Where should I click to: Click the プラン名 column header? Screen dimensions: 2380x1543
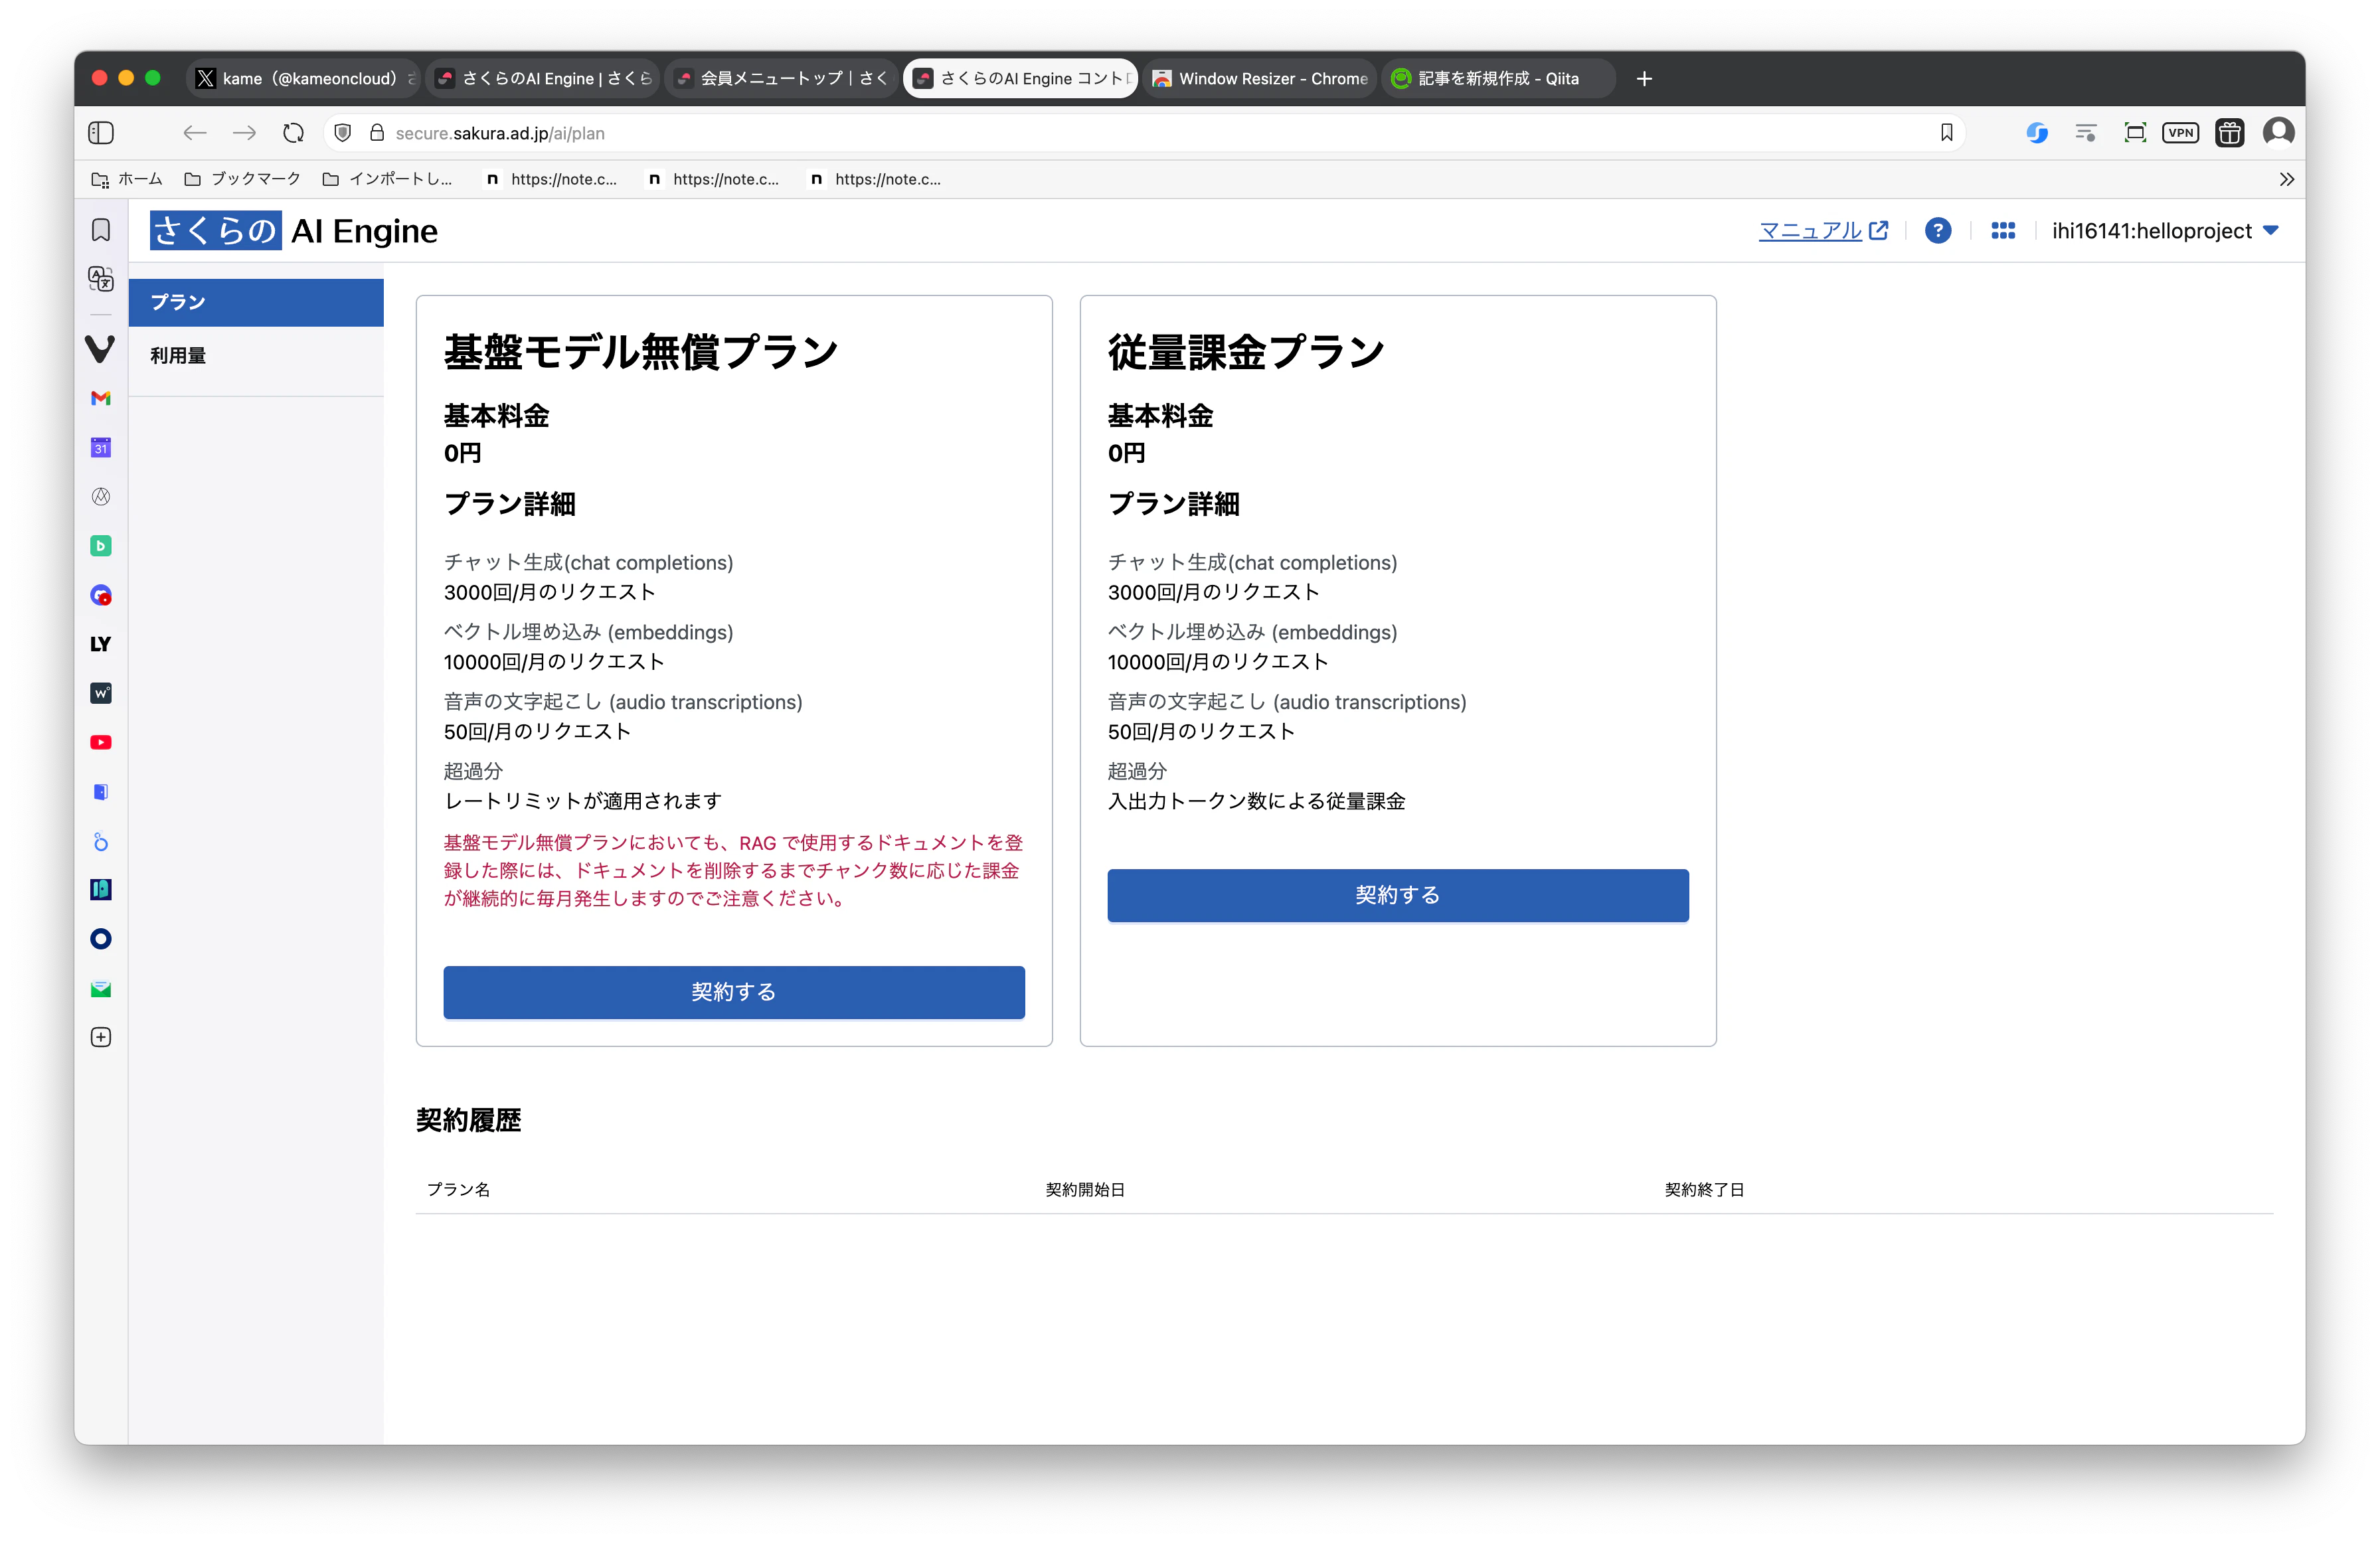tap(458, 1190)
